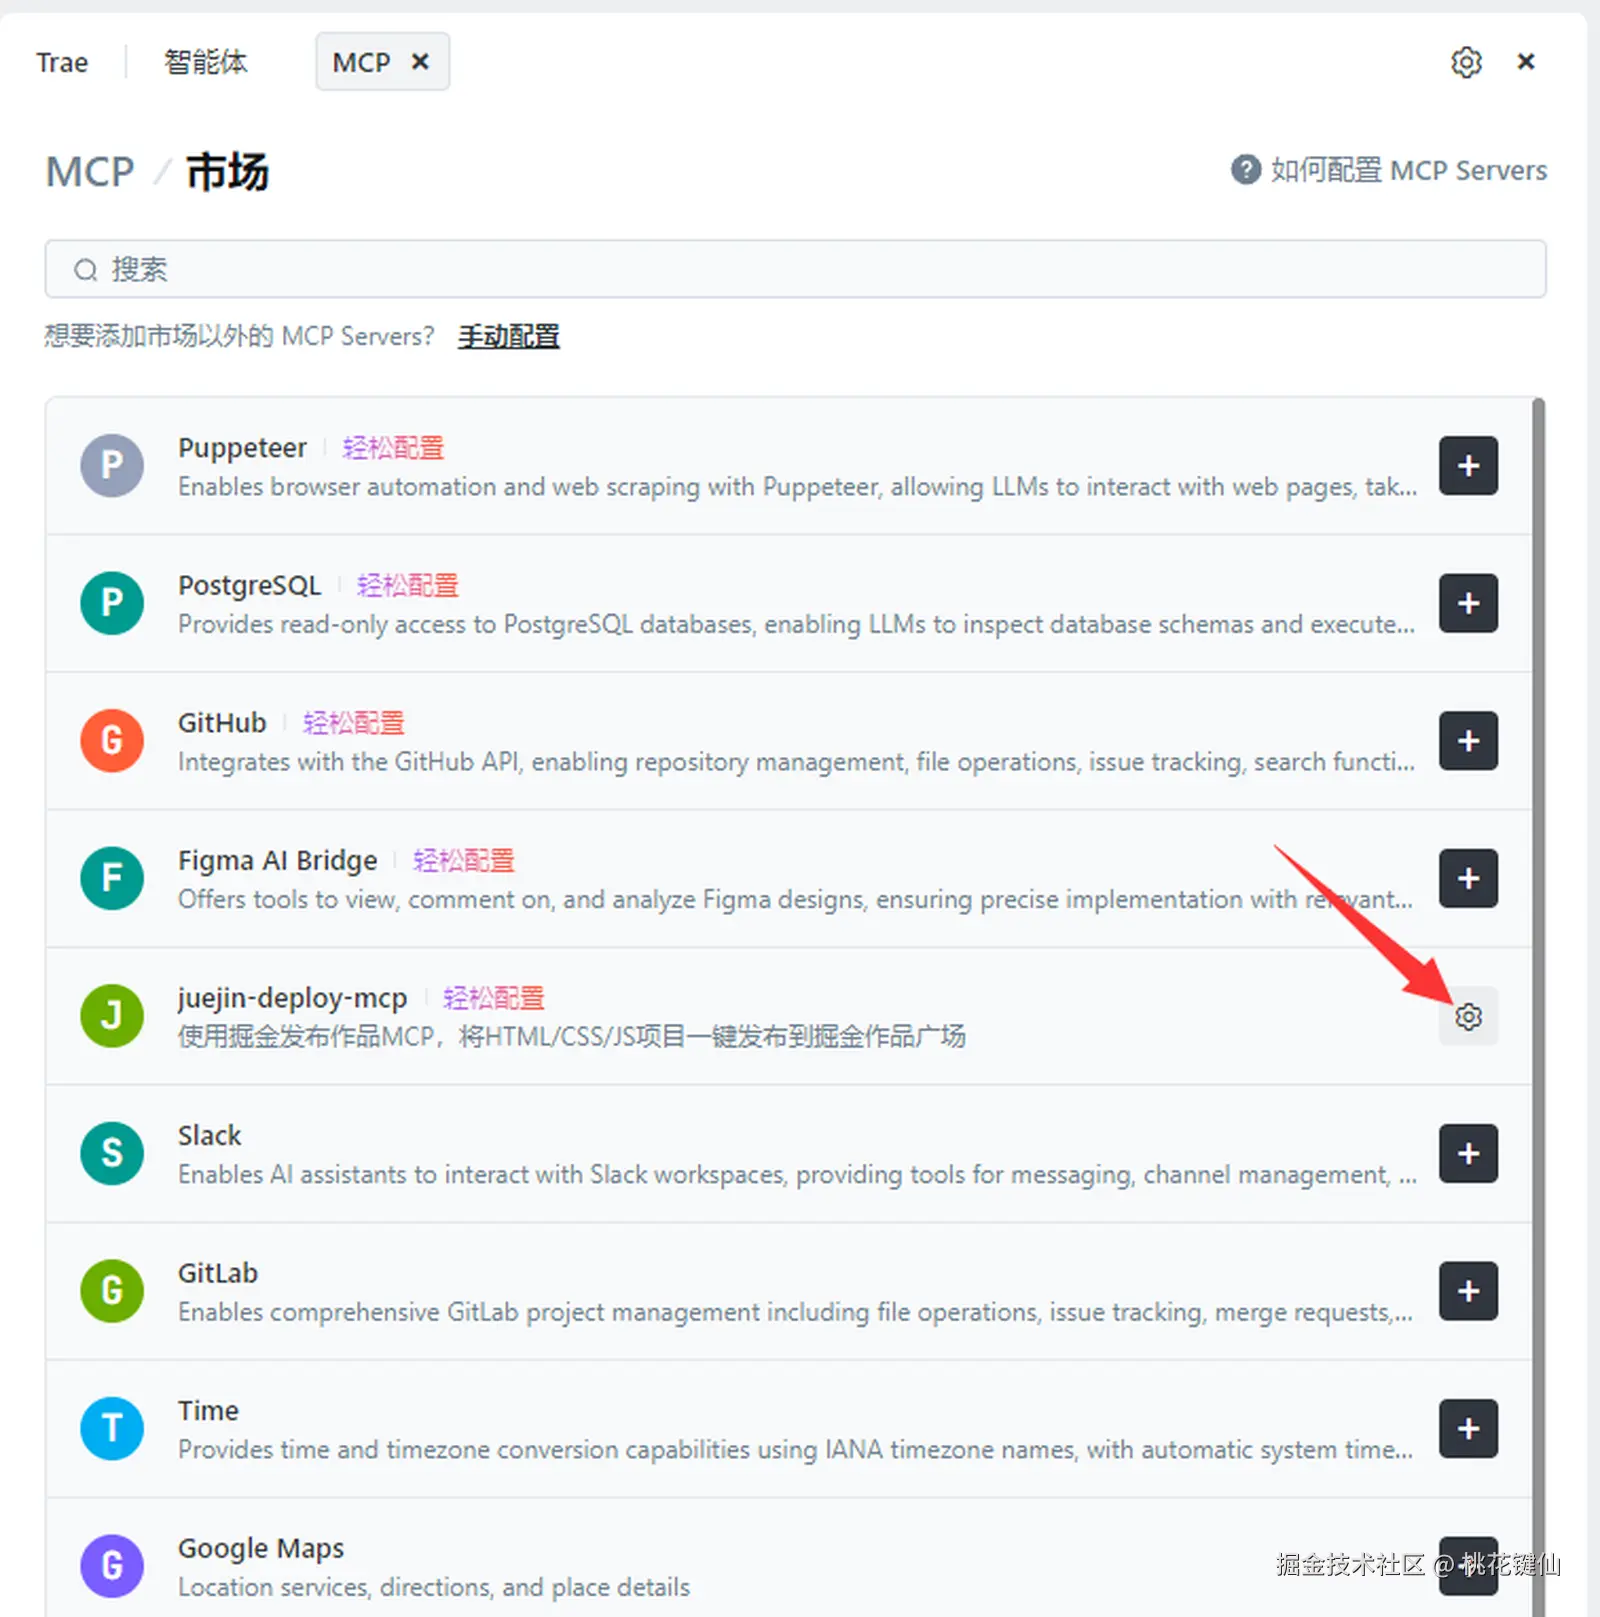
Task: Click 轻松配置 tag next to Figma AI Bridge
Action: pyautogui.click(x=463, y=860)
